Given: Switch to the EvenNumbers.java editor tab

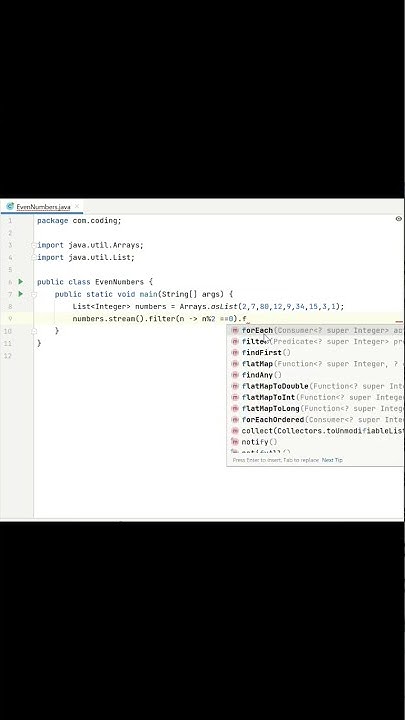Looking at the screenshot, I should 43,207.
